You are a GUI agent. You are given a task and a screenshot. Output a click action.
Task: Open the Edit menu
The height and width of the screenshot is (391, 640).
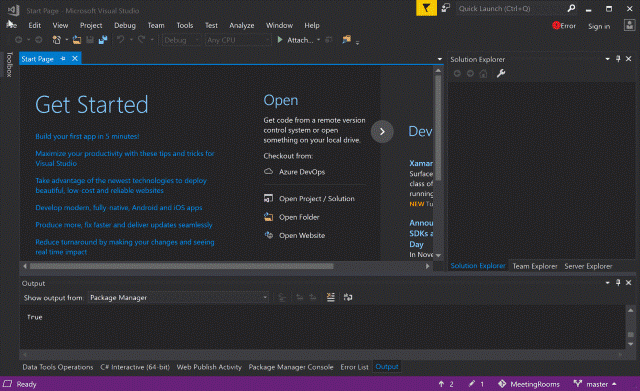(34, 25)
